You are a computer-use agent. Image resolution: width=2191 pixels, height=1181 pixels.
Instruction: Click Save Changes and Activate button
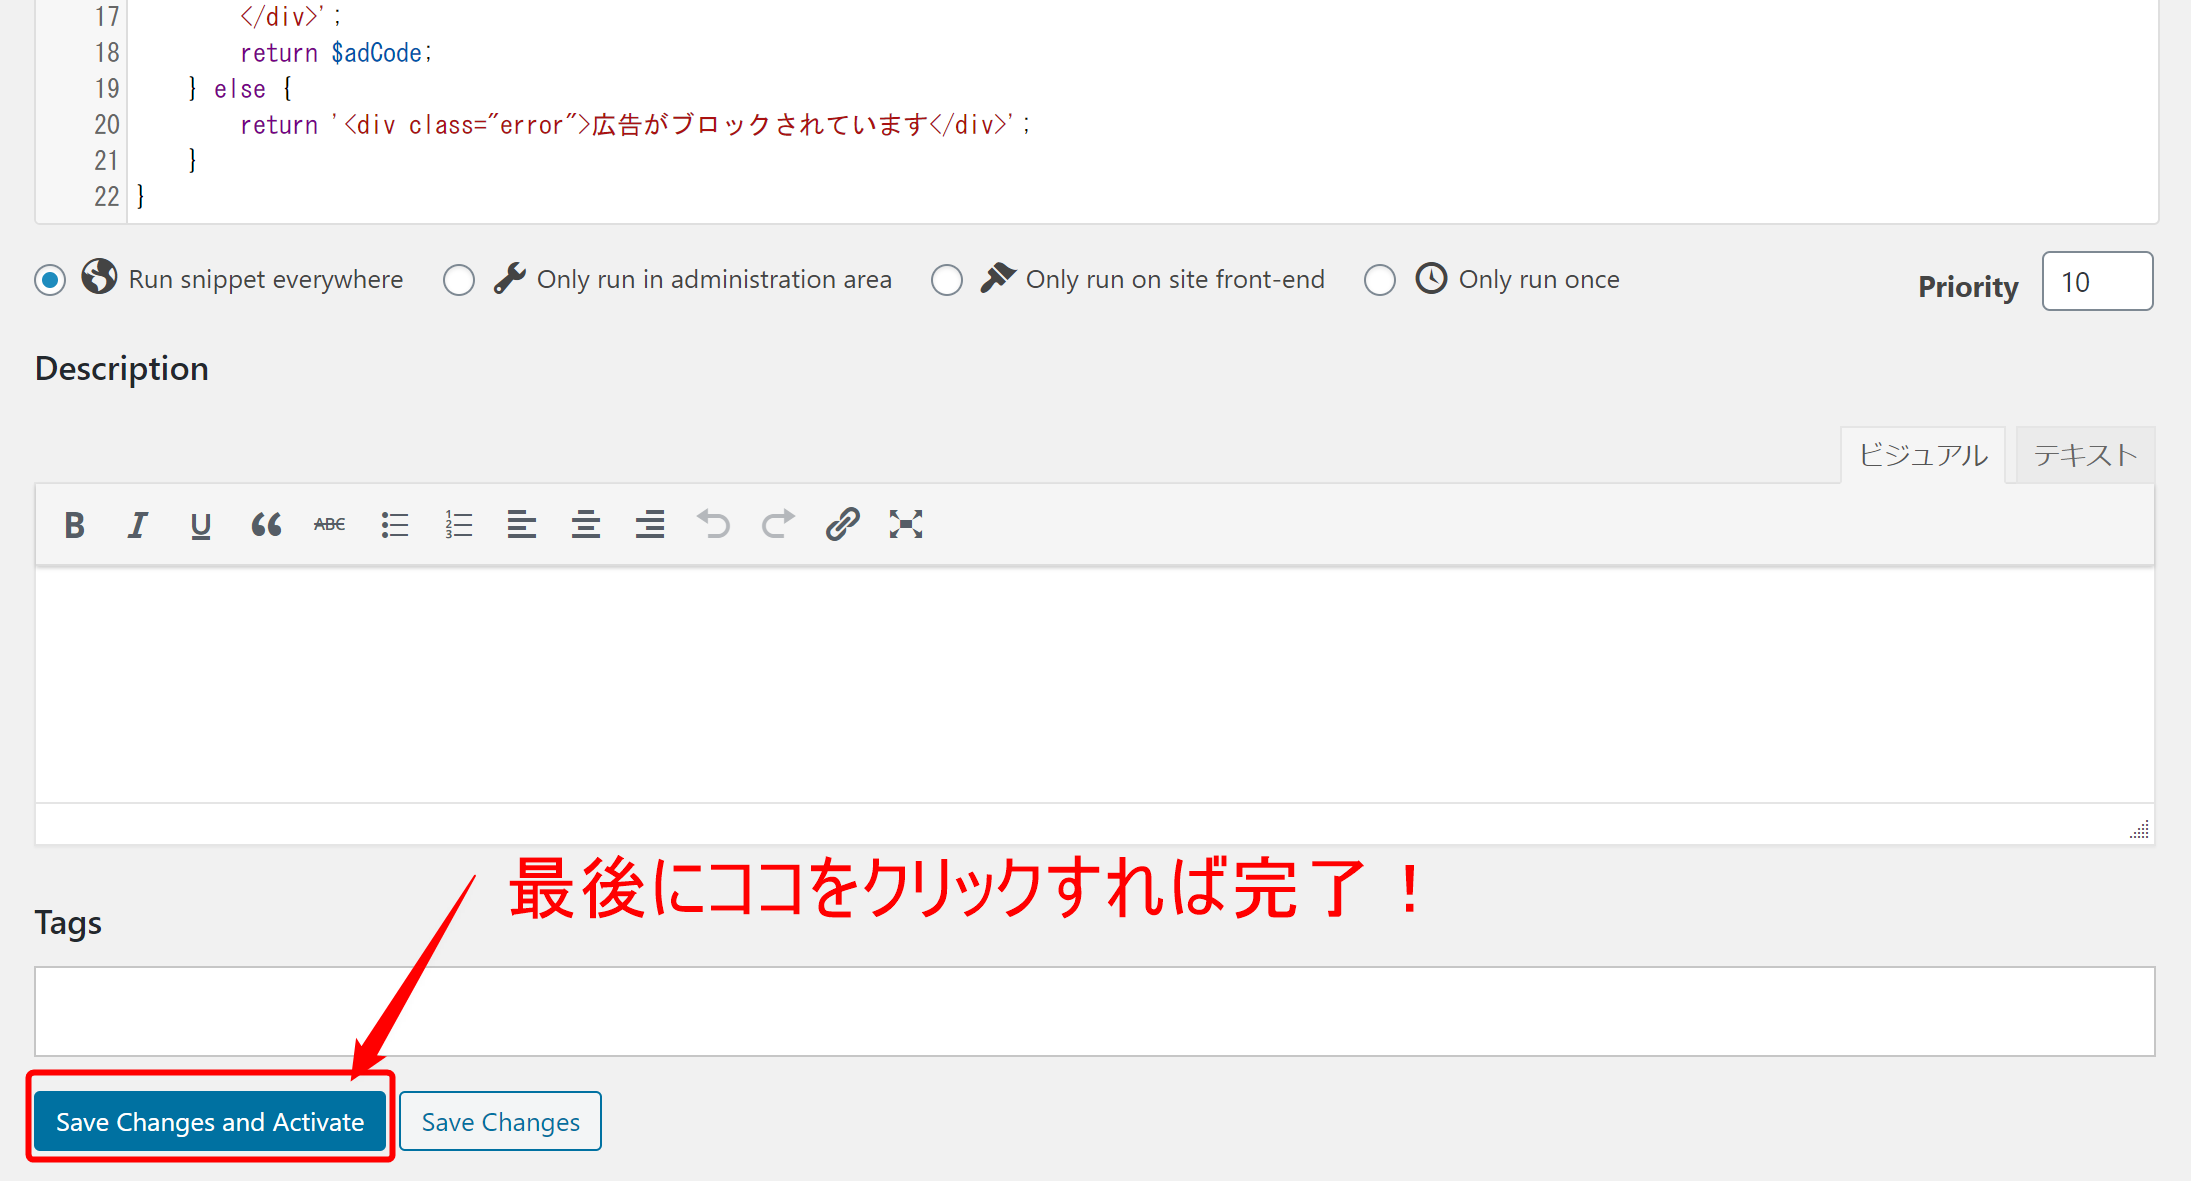[x=210, y=1122]
